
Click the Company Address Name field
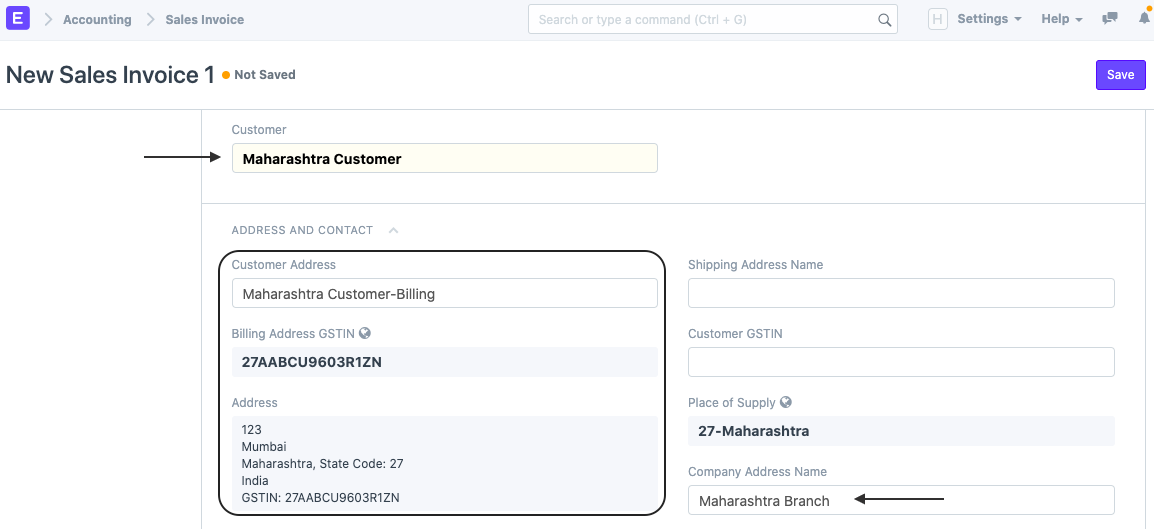[900, 500]
